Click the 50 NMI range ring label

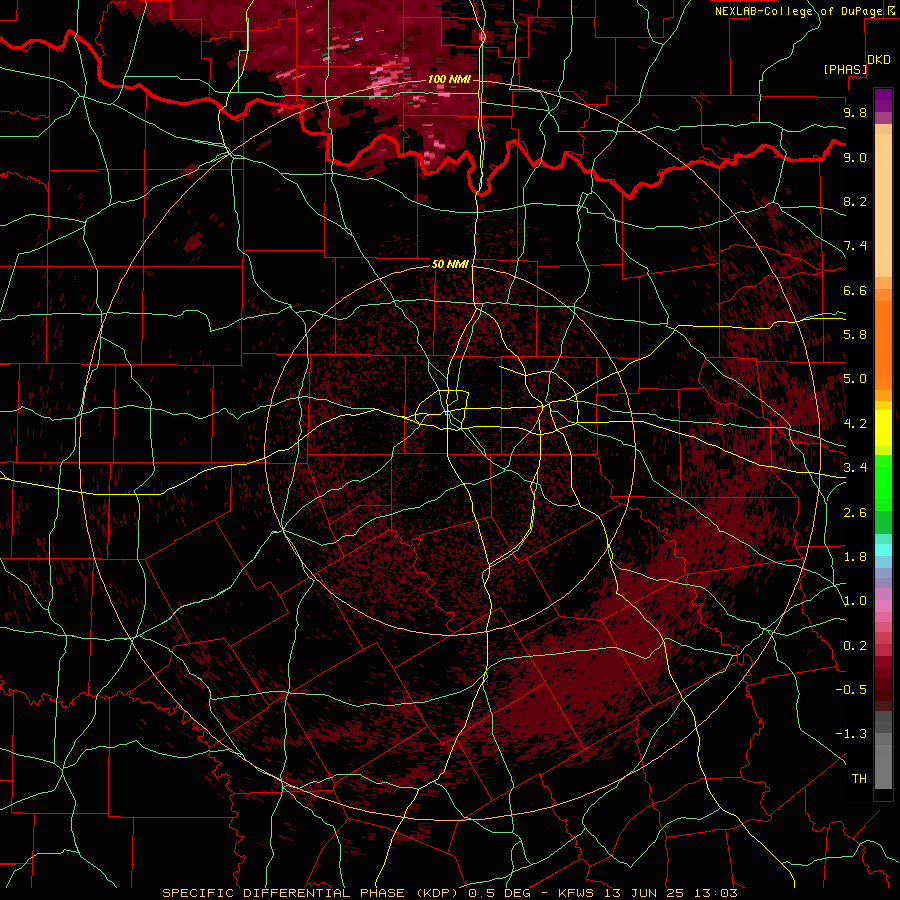click(x=451, y=264)
